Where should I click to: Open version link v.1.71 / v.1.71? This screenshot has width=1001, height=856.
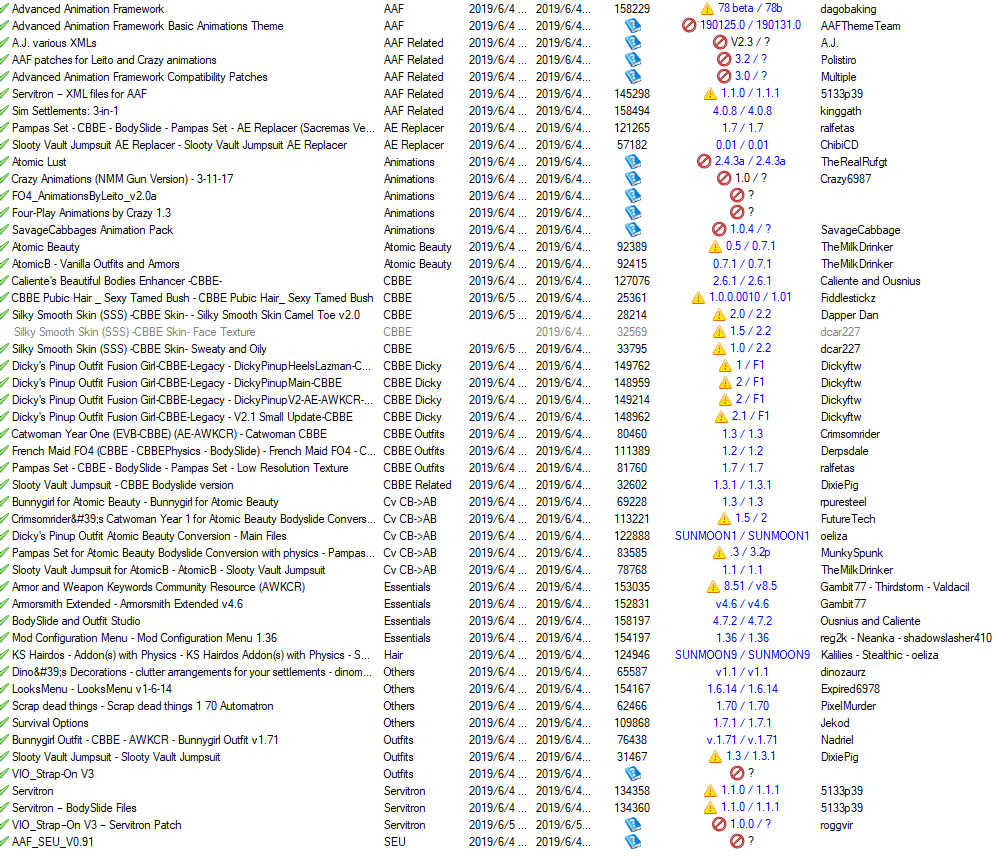coord(742,740)
